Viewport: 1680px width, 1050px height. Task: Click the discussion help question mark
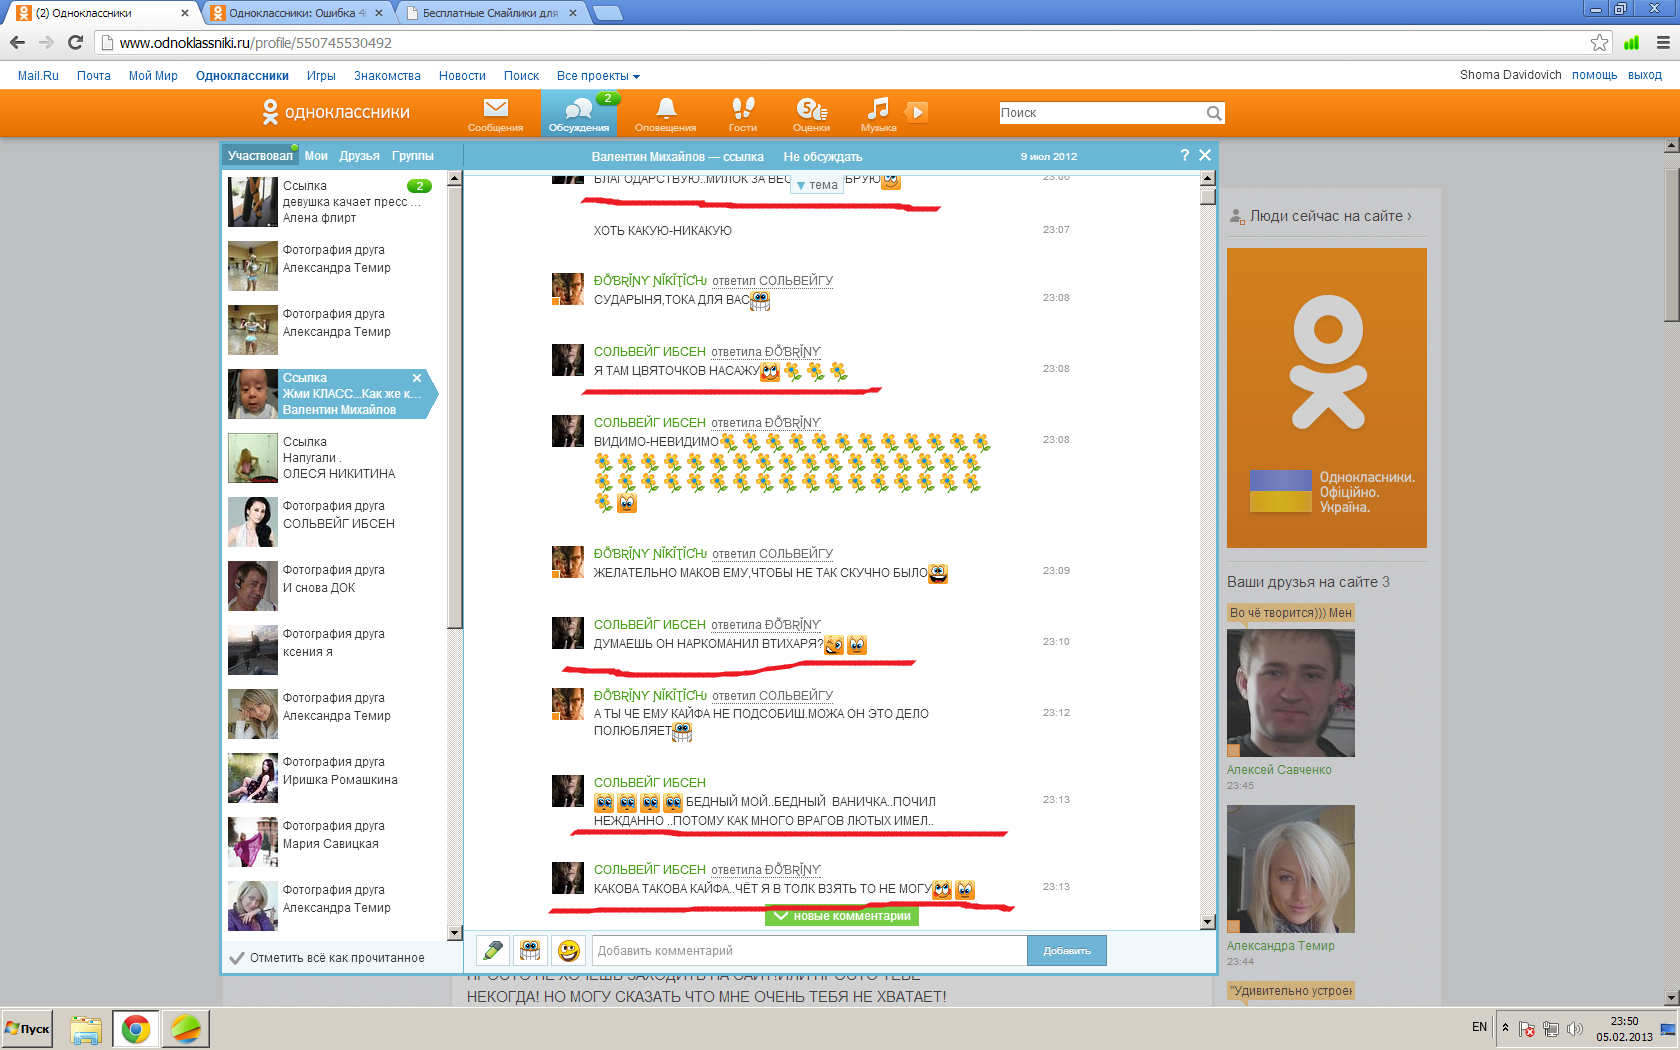coord(1185,155)
